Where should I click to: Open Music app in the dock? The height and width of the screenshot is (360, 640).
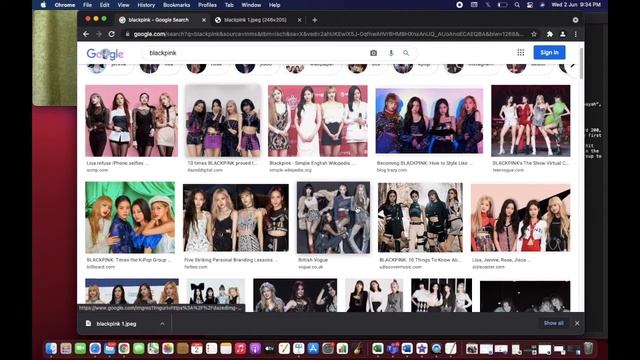(x=240, y=348)
